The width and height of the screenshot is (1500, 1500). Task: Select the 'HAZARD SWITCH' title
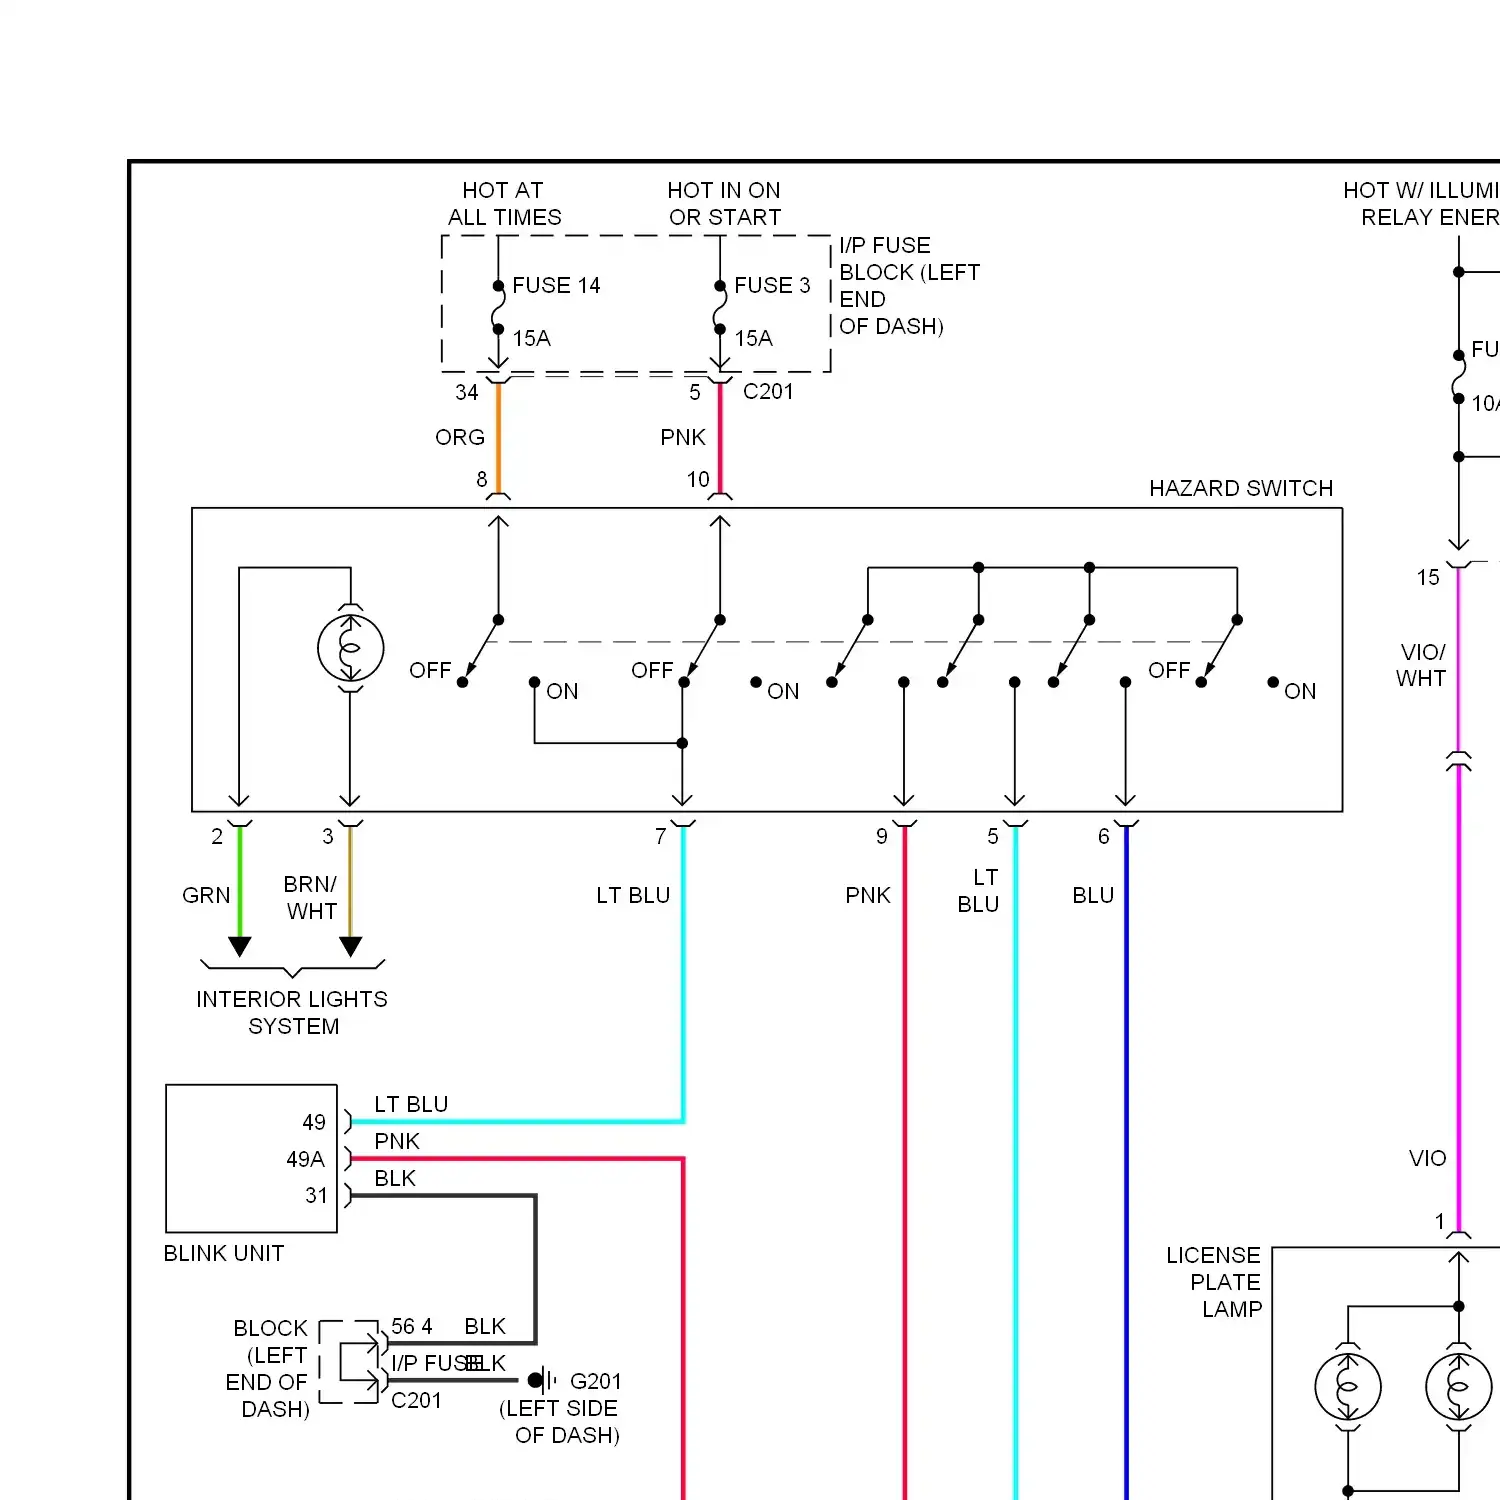point(1241,488)
